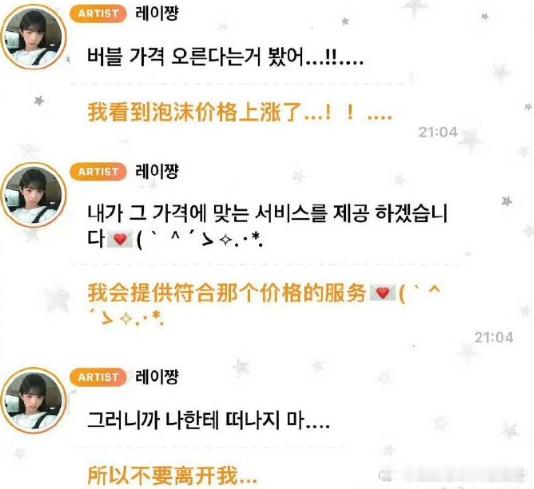
Task: Select the message 그러니까 나한테 떠나지 마
Action: tap(208, 421)
